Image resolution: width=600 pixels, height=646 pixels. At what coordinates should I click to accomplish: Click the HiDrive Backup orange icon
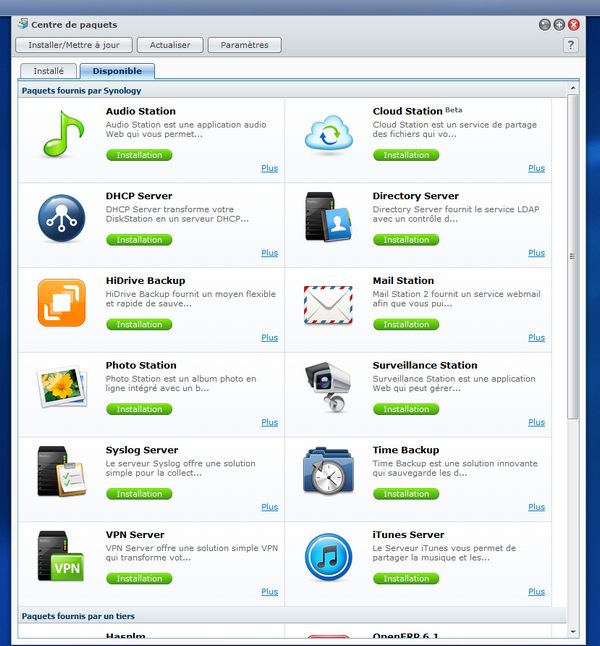pyautogui.click(x=62, y=303)
